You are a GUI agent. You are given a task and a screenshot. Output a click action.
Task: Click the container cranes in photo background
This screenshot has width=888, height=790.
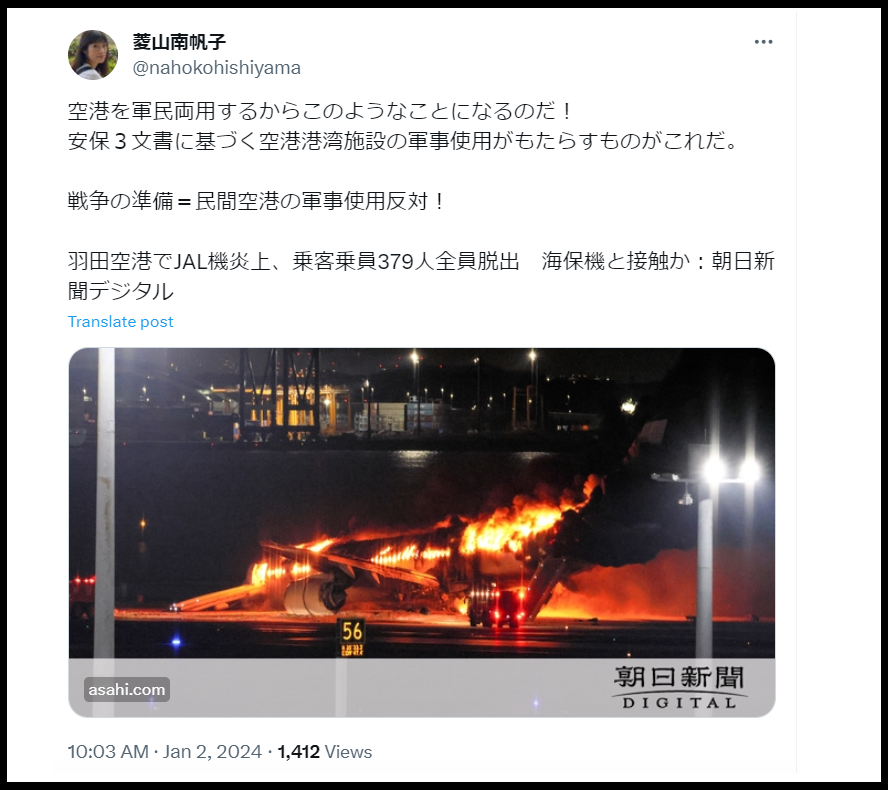click(x=279, y=395)
